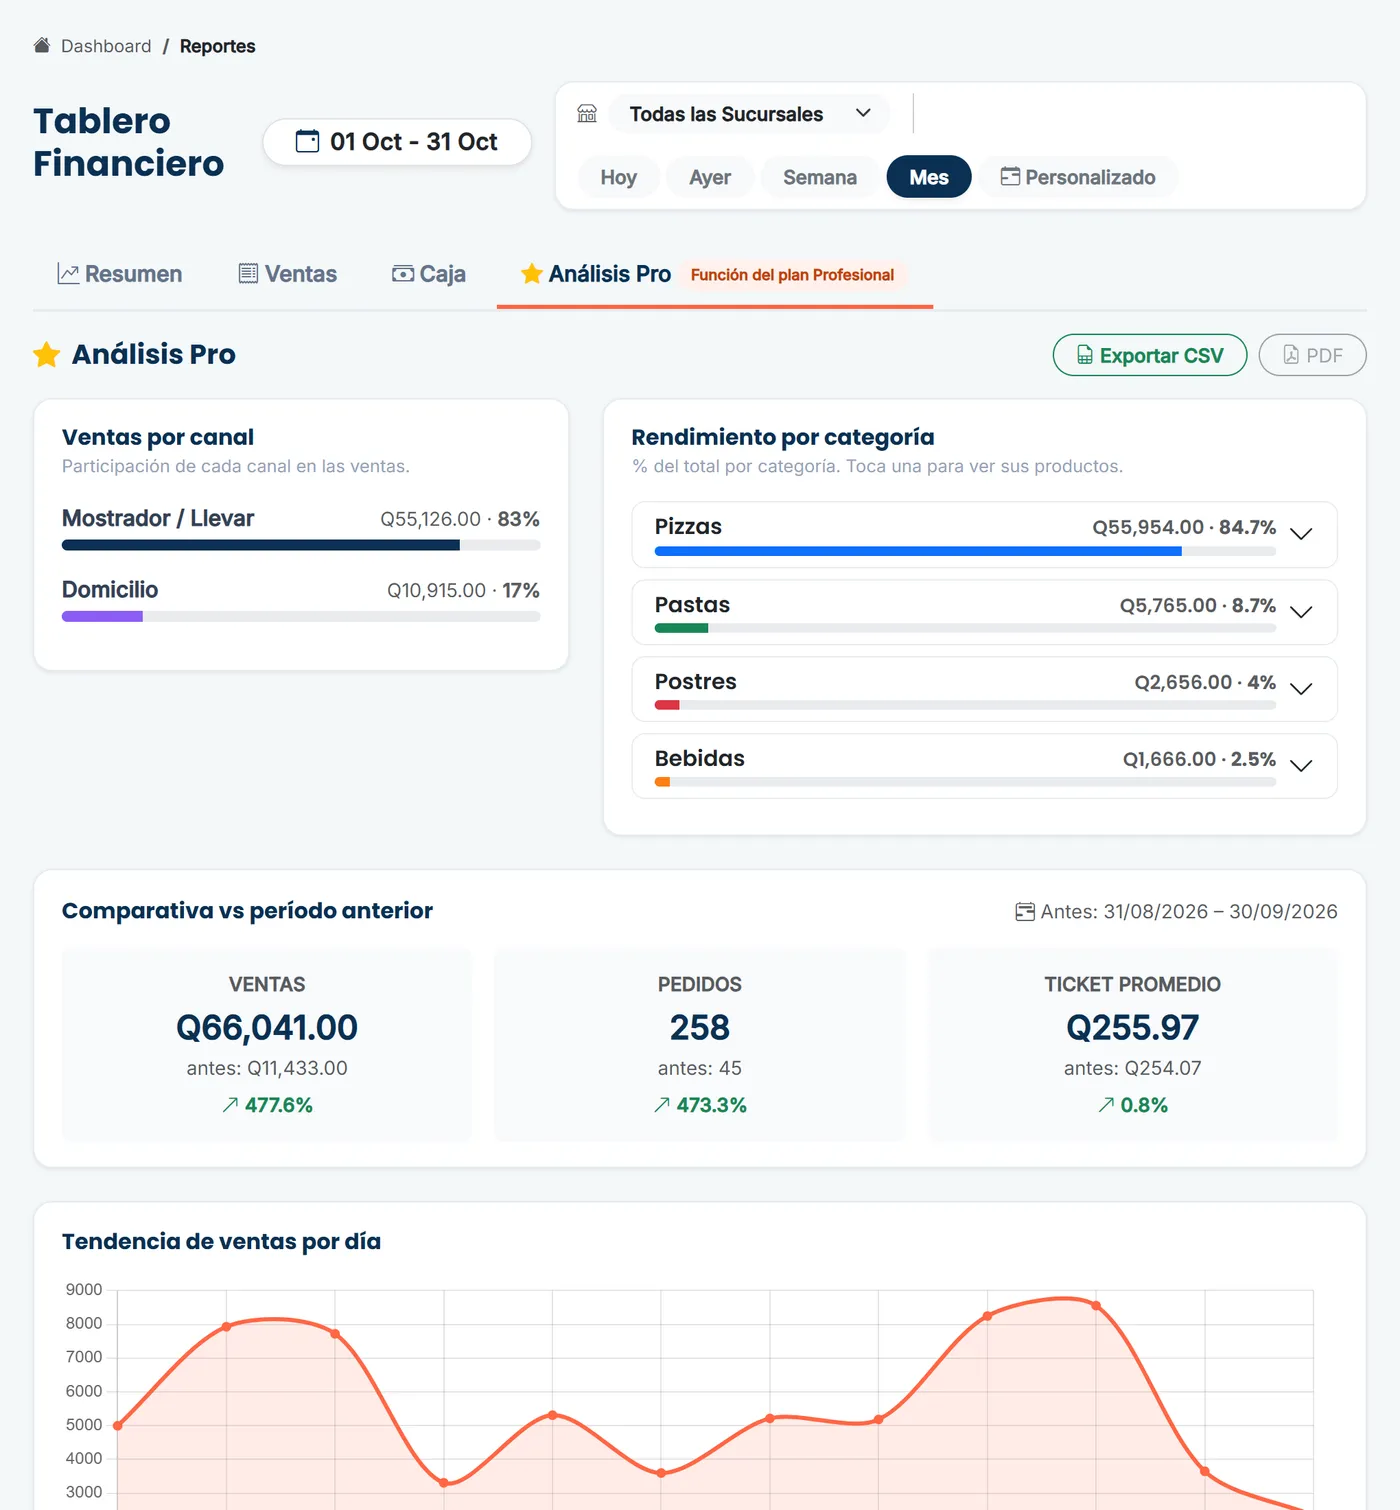The image size is (1400, 1510).
Task: Choose the Personalizado date range option
Action: tap(1078, 177)
